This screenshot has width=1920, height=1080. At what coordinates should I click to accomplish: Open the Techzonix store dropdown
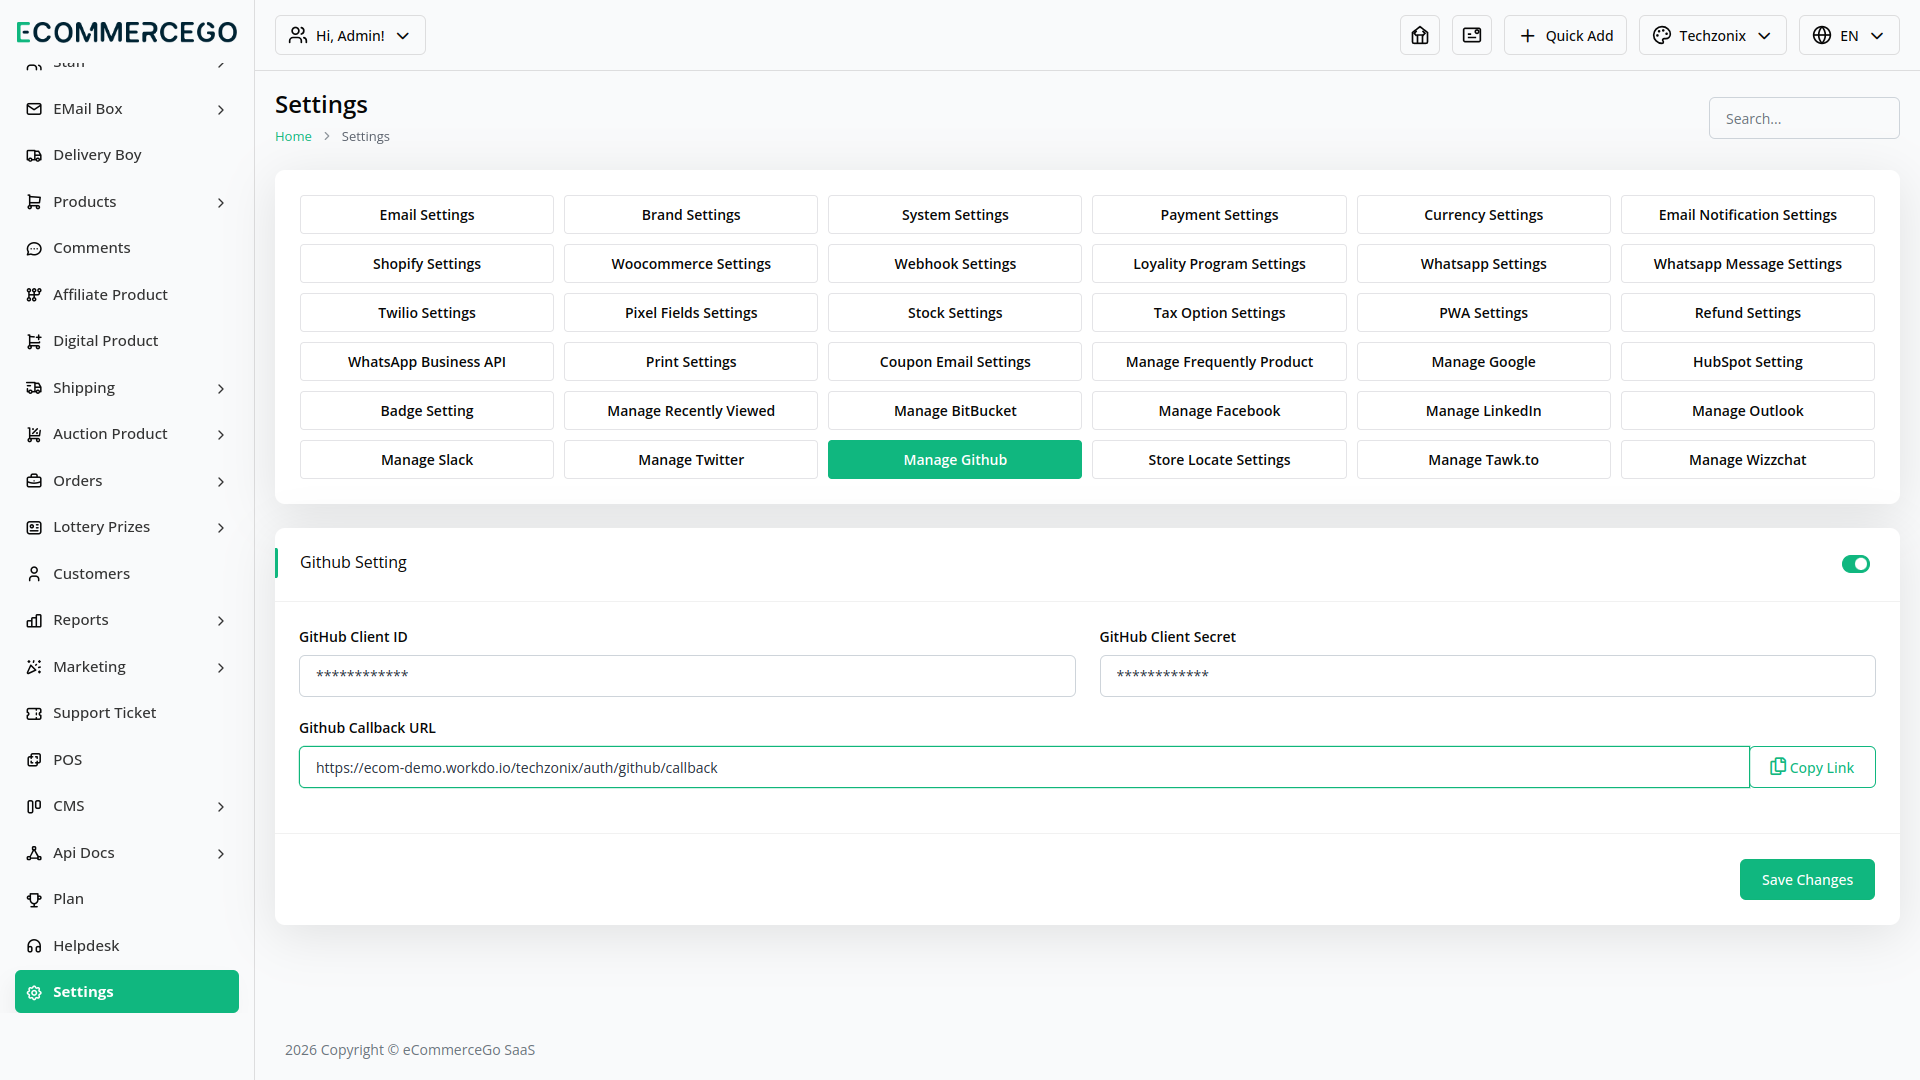point(1712,35)
